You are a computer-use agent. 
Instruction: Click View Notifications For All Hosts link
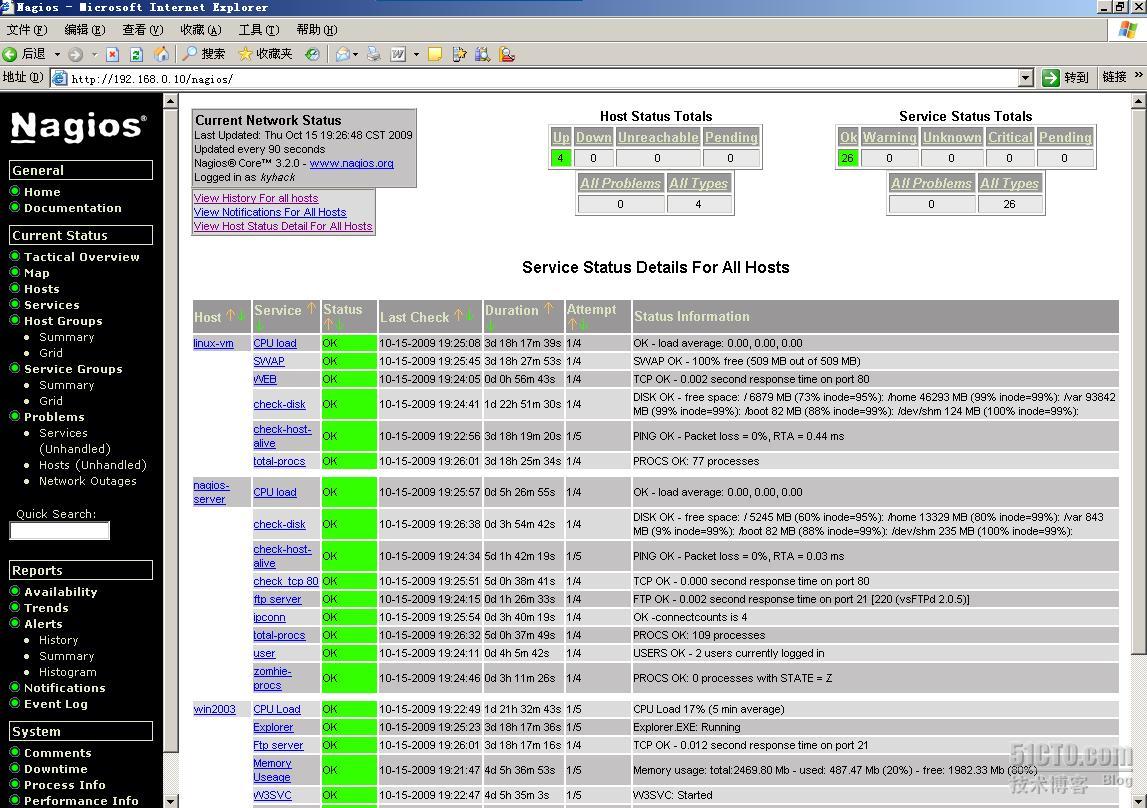pyautogui.click(x=270, y=212)
